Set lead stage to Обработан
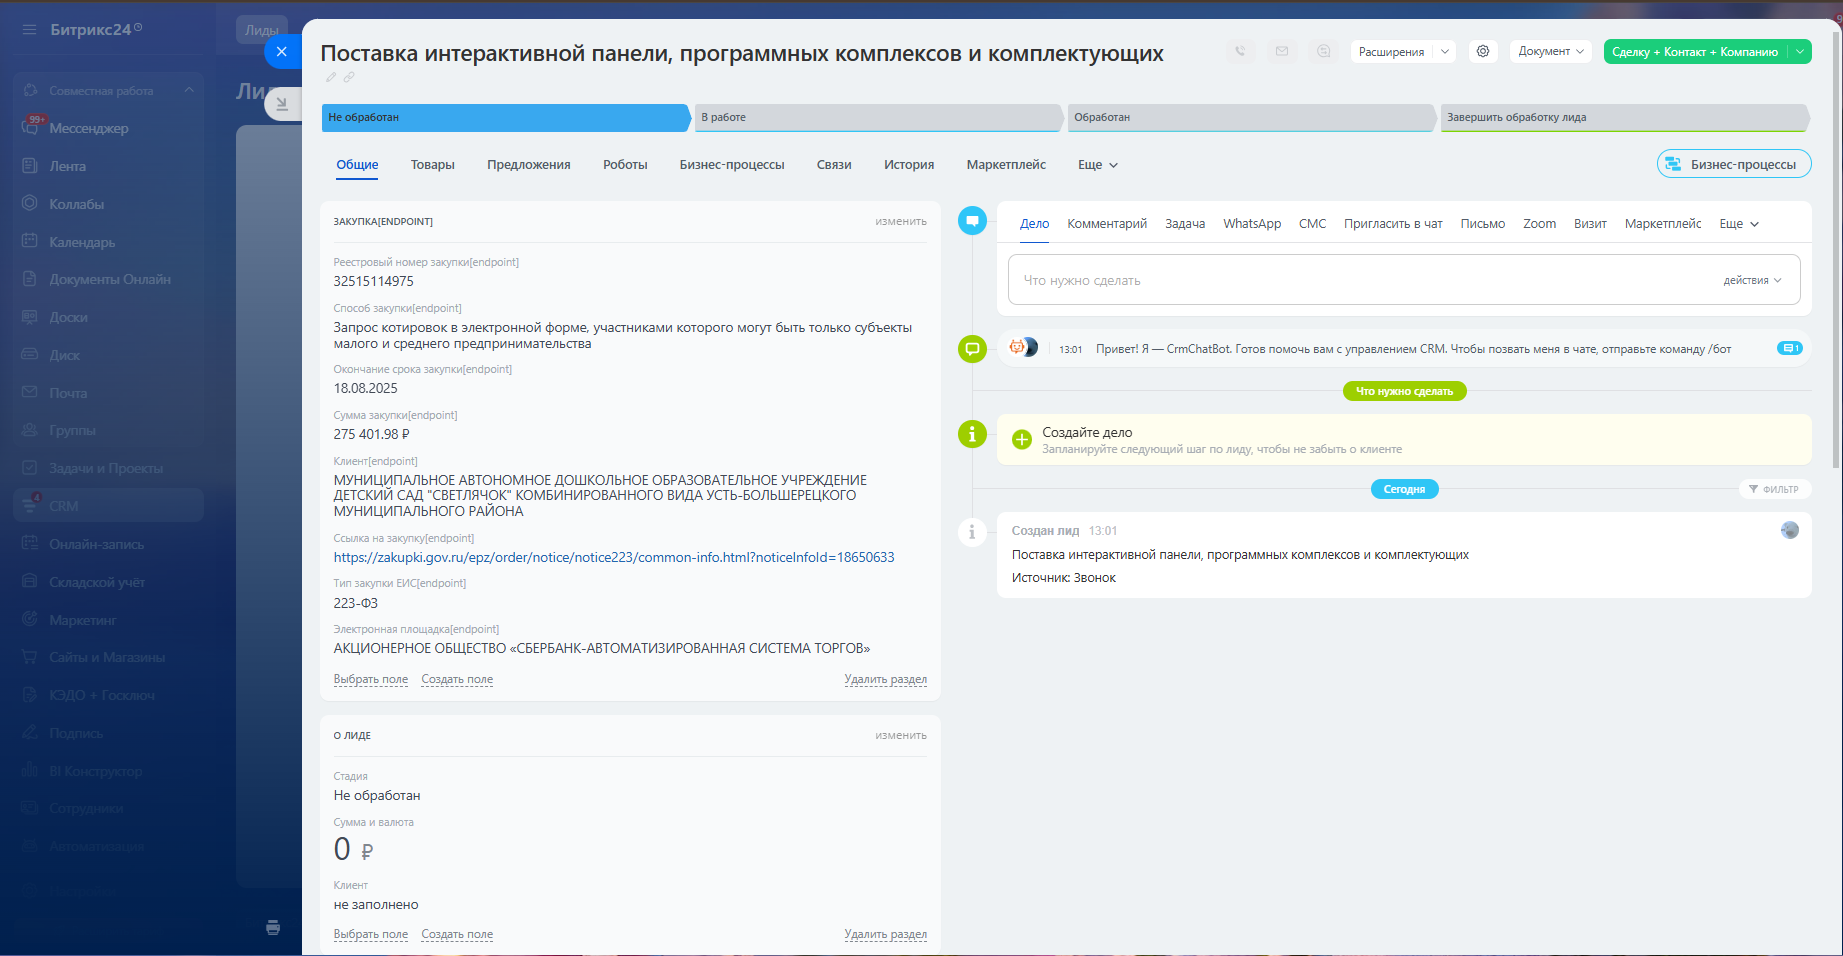The height and width of the screenshot is (956, 1843). tap(1250, 117)
